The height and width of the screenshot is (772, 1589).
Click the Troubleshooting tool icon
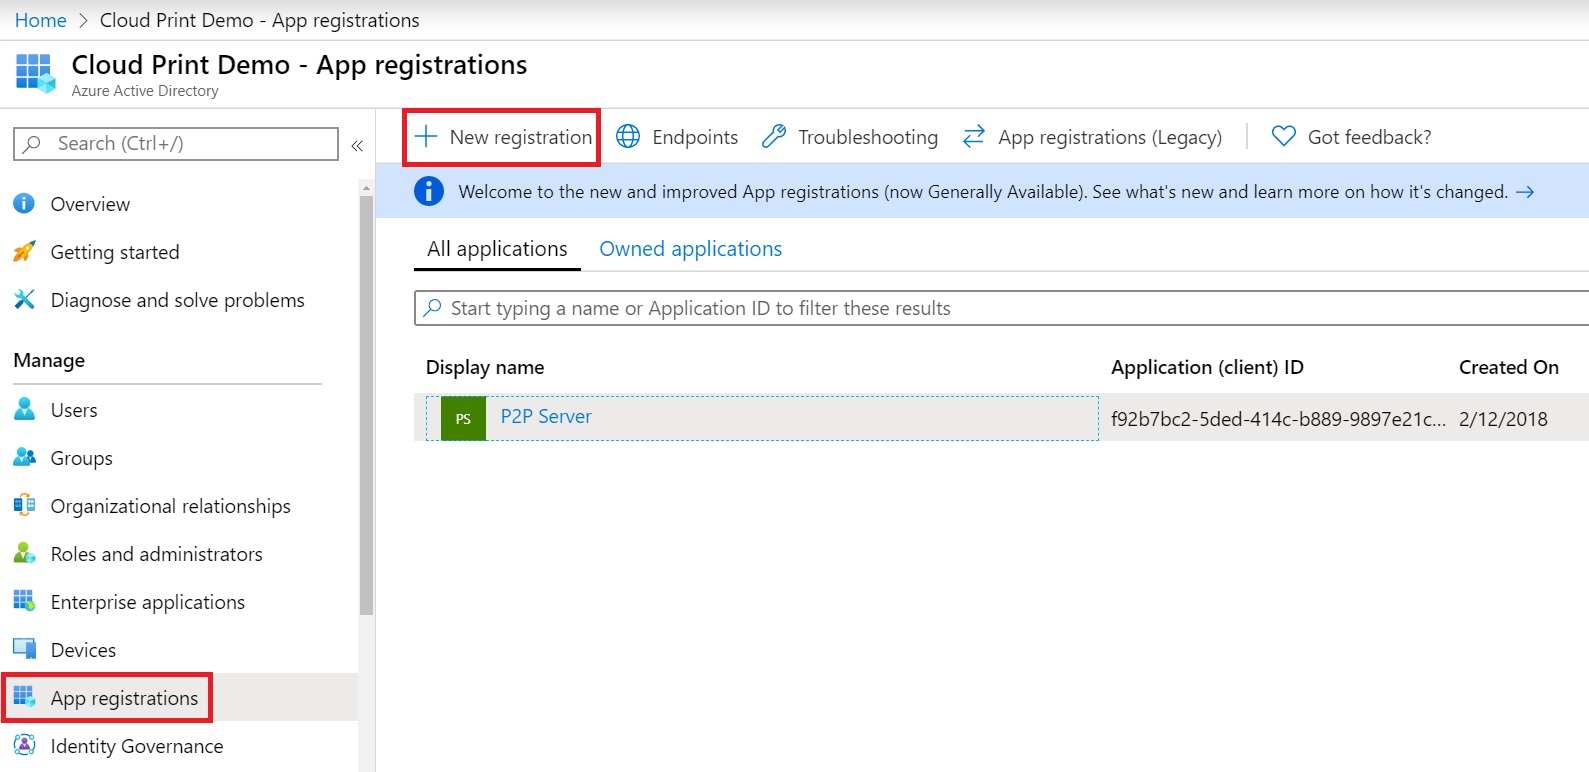(x=773, y=137)
